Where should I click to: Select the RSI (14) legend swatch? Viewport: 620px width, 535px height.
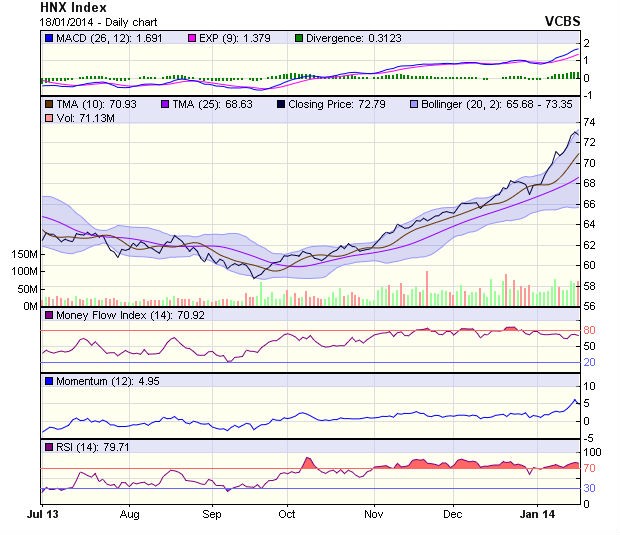[x=48, y=446]
